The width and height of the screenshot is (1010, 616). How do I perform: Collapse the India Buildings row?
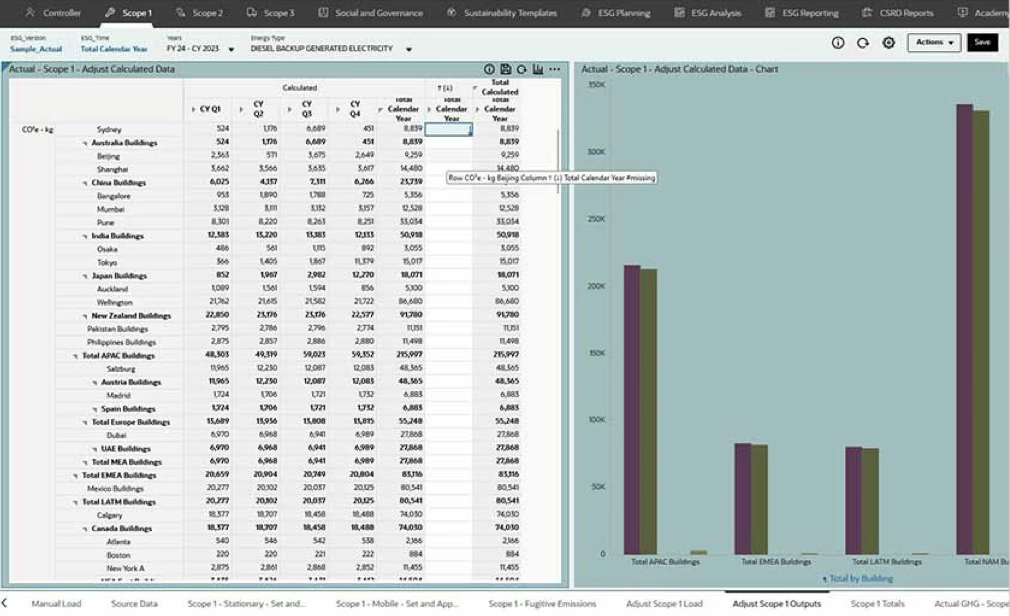pyautogui.click(x=86, y=236)
